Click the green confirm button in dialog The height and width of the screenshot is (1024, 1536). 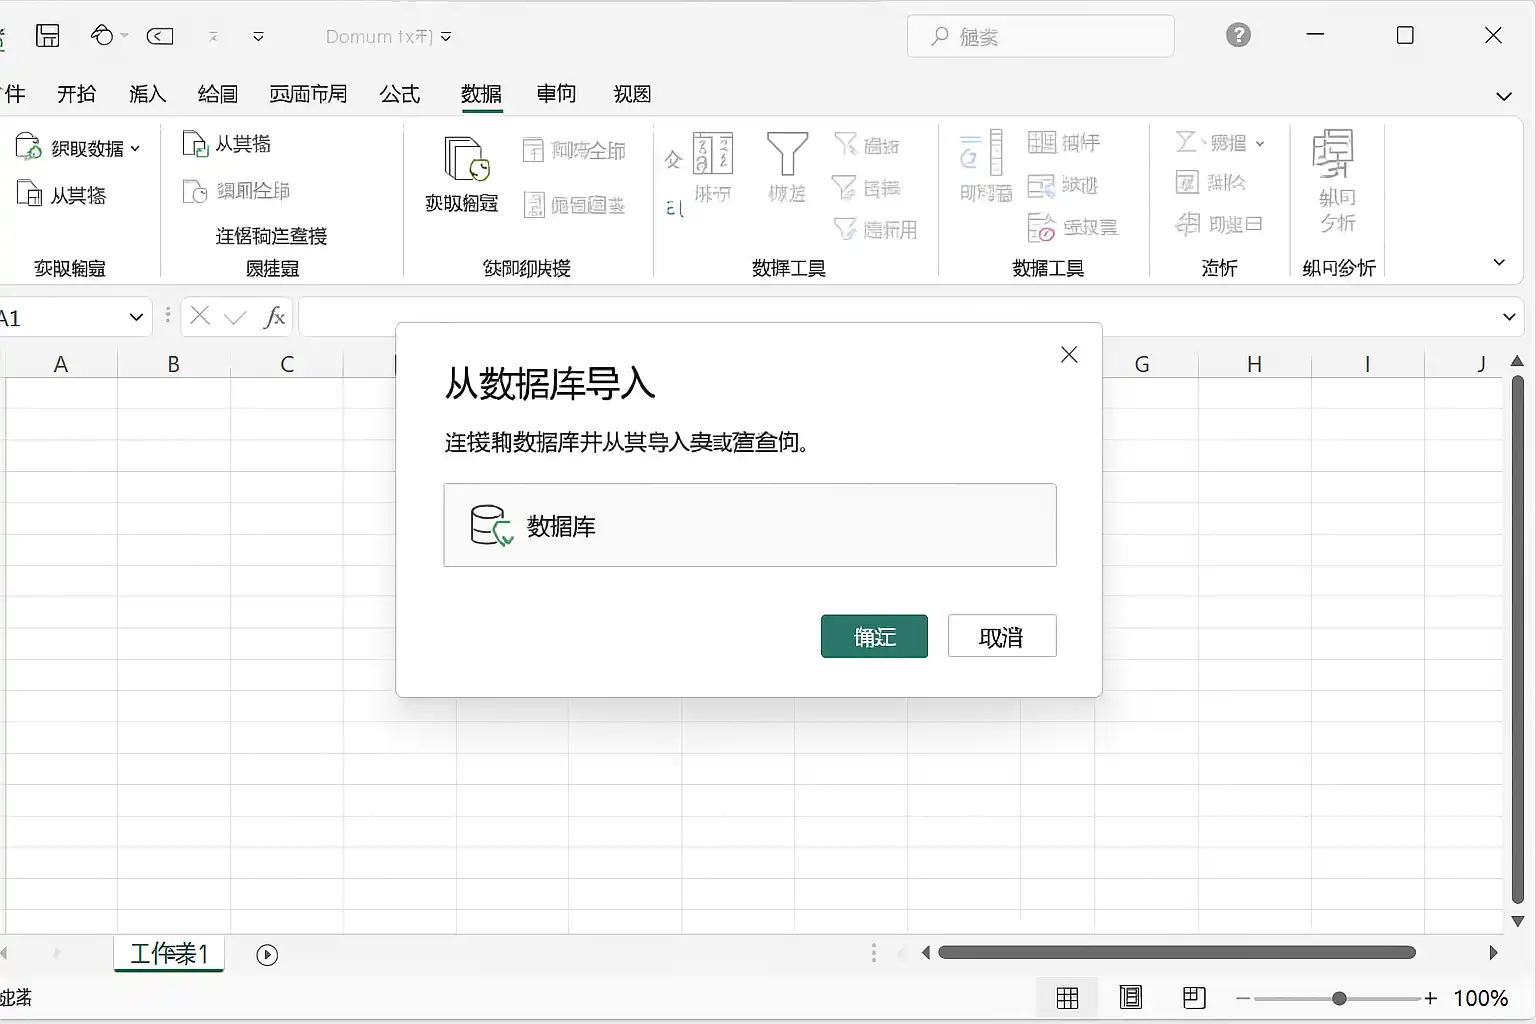coord(874,636)
